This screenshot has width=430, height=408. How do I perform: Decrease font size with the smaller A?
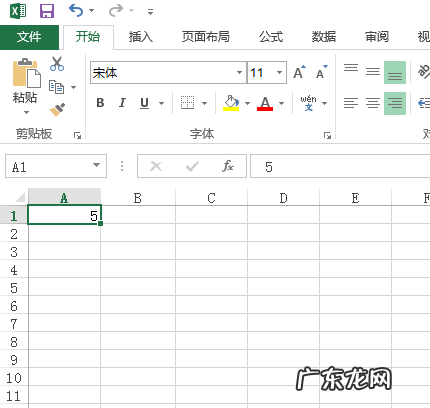[x=322, y=72]
